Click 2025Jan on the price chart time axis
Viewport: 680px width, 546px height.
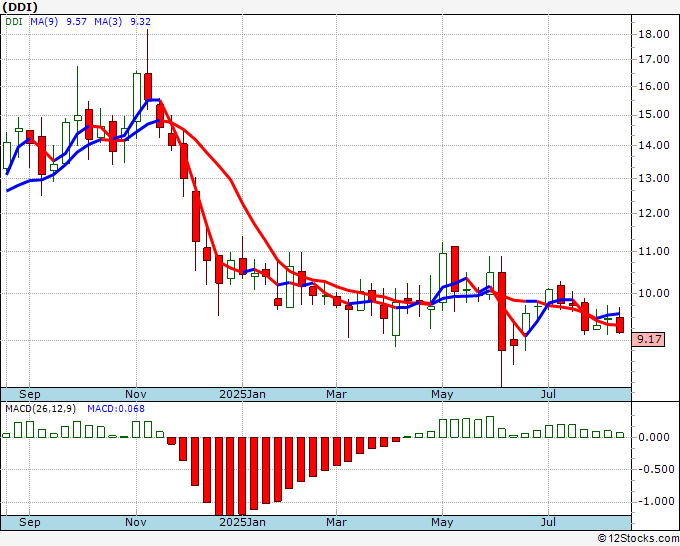pos(242,395)
